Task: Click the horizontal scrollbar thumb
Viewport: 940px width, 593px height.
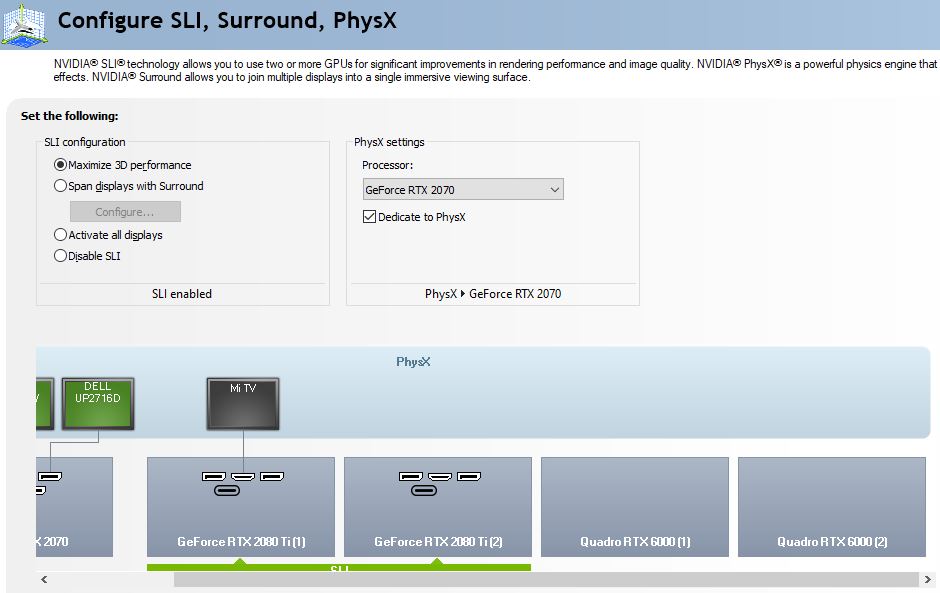Action: coord(546,579)
